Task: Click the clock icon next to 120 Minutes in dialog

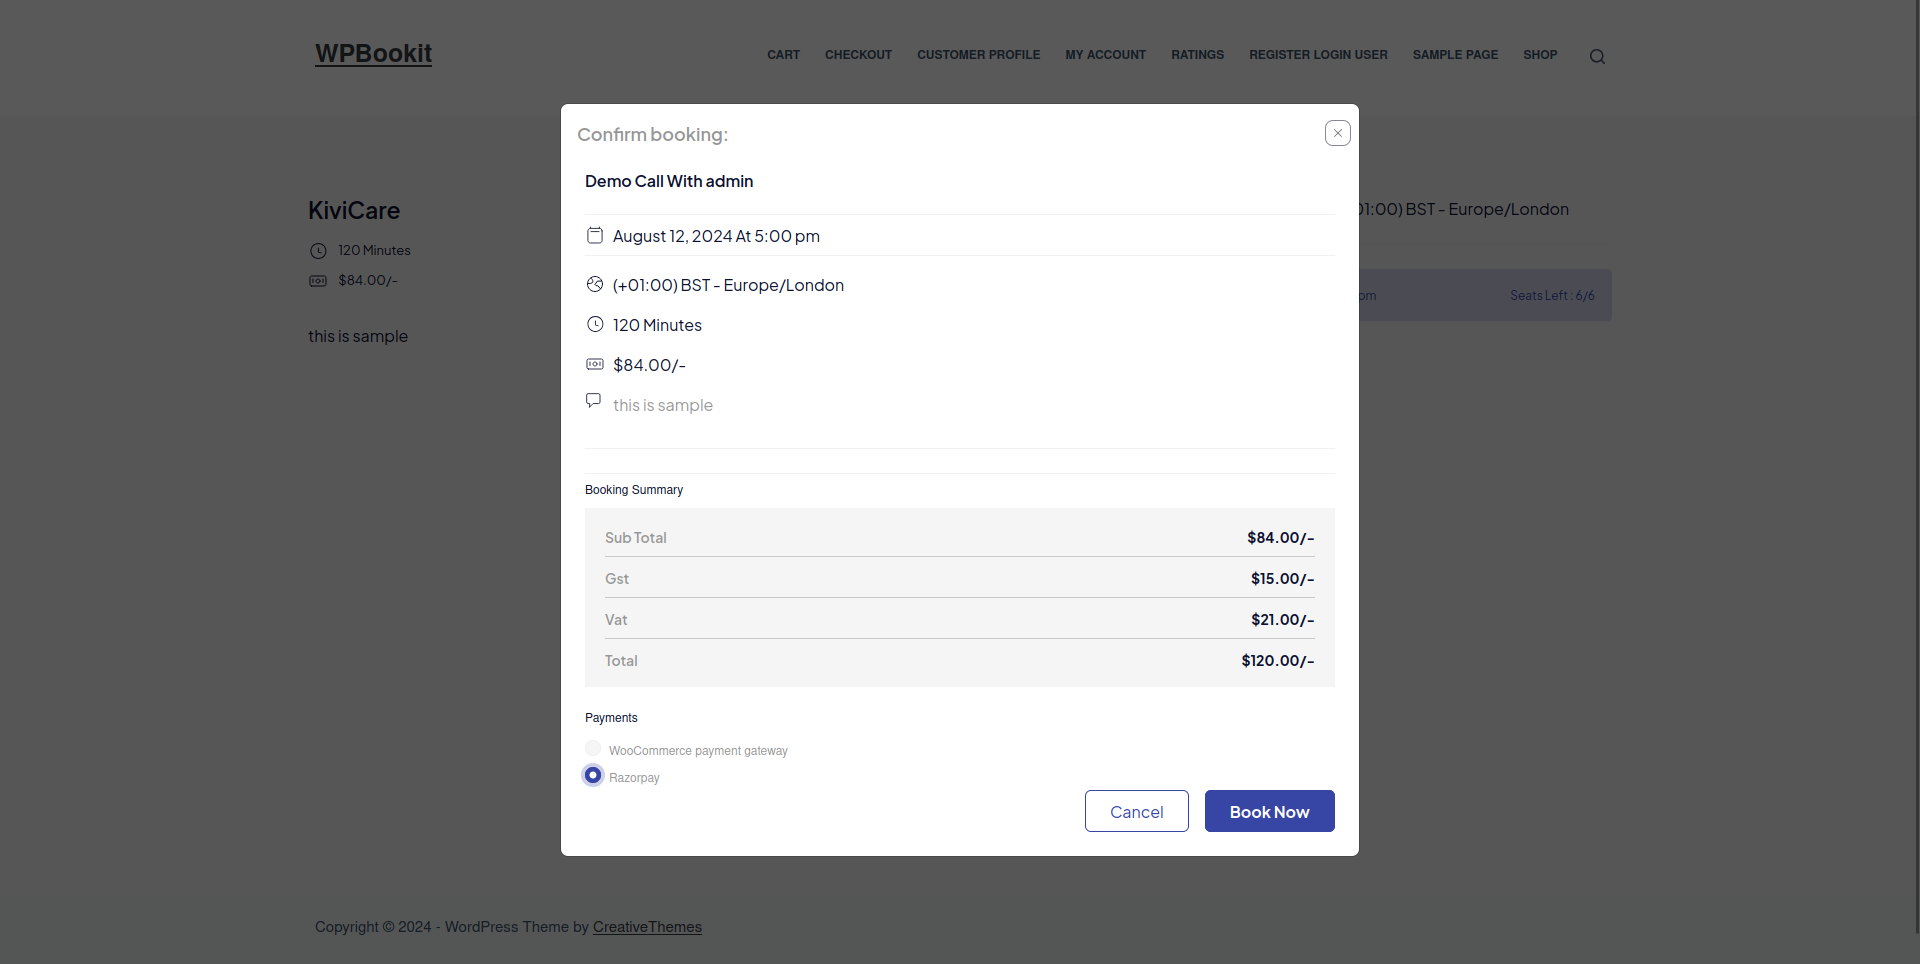Action: pos(595,324)
